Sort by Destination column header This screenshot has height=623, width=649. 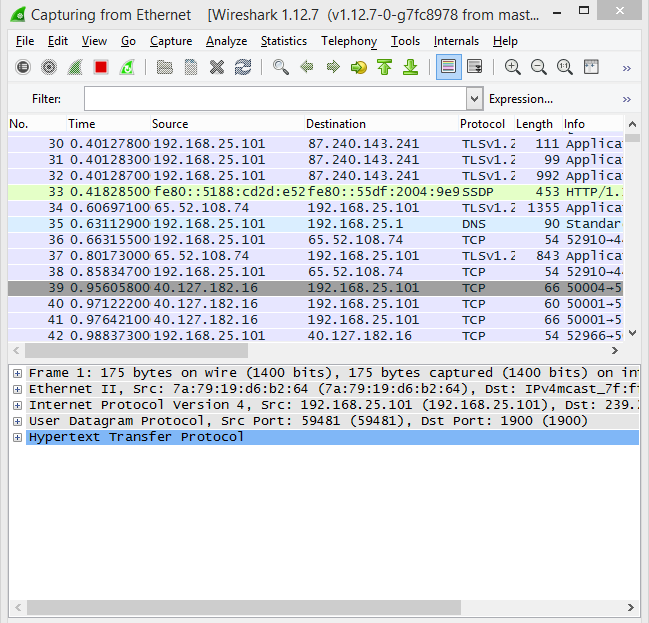[381, 124]
